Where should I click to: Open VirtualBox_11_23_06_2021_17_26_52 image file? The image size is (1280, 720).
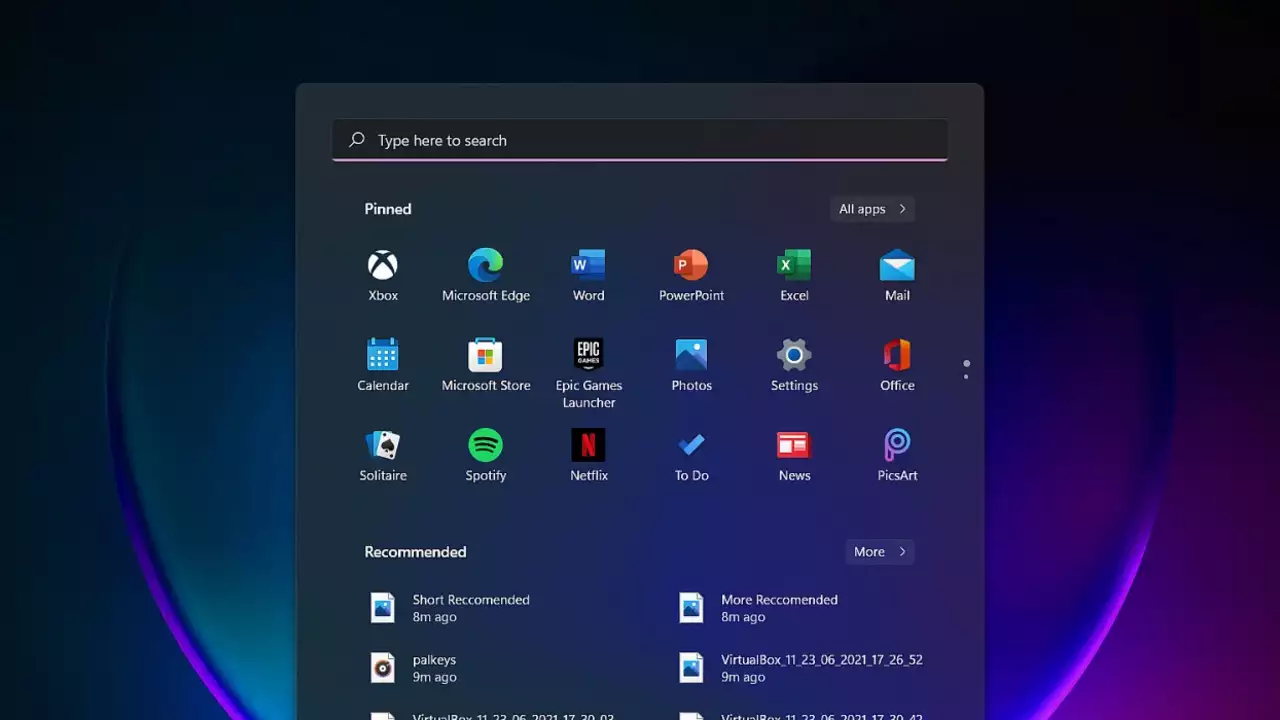pyautogui.click(x=820, y=668)
